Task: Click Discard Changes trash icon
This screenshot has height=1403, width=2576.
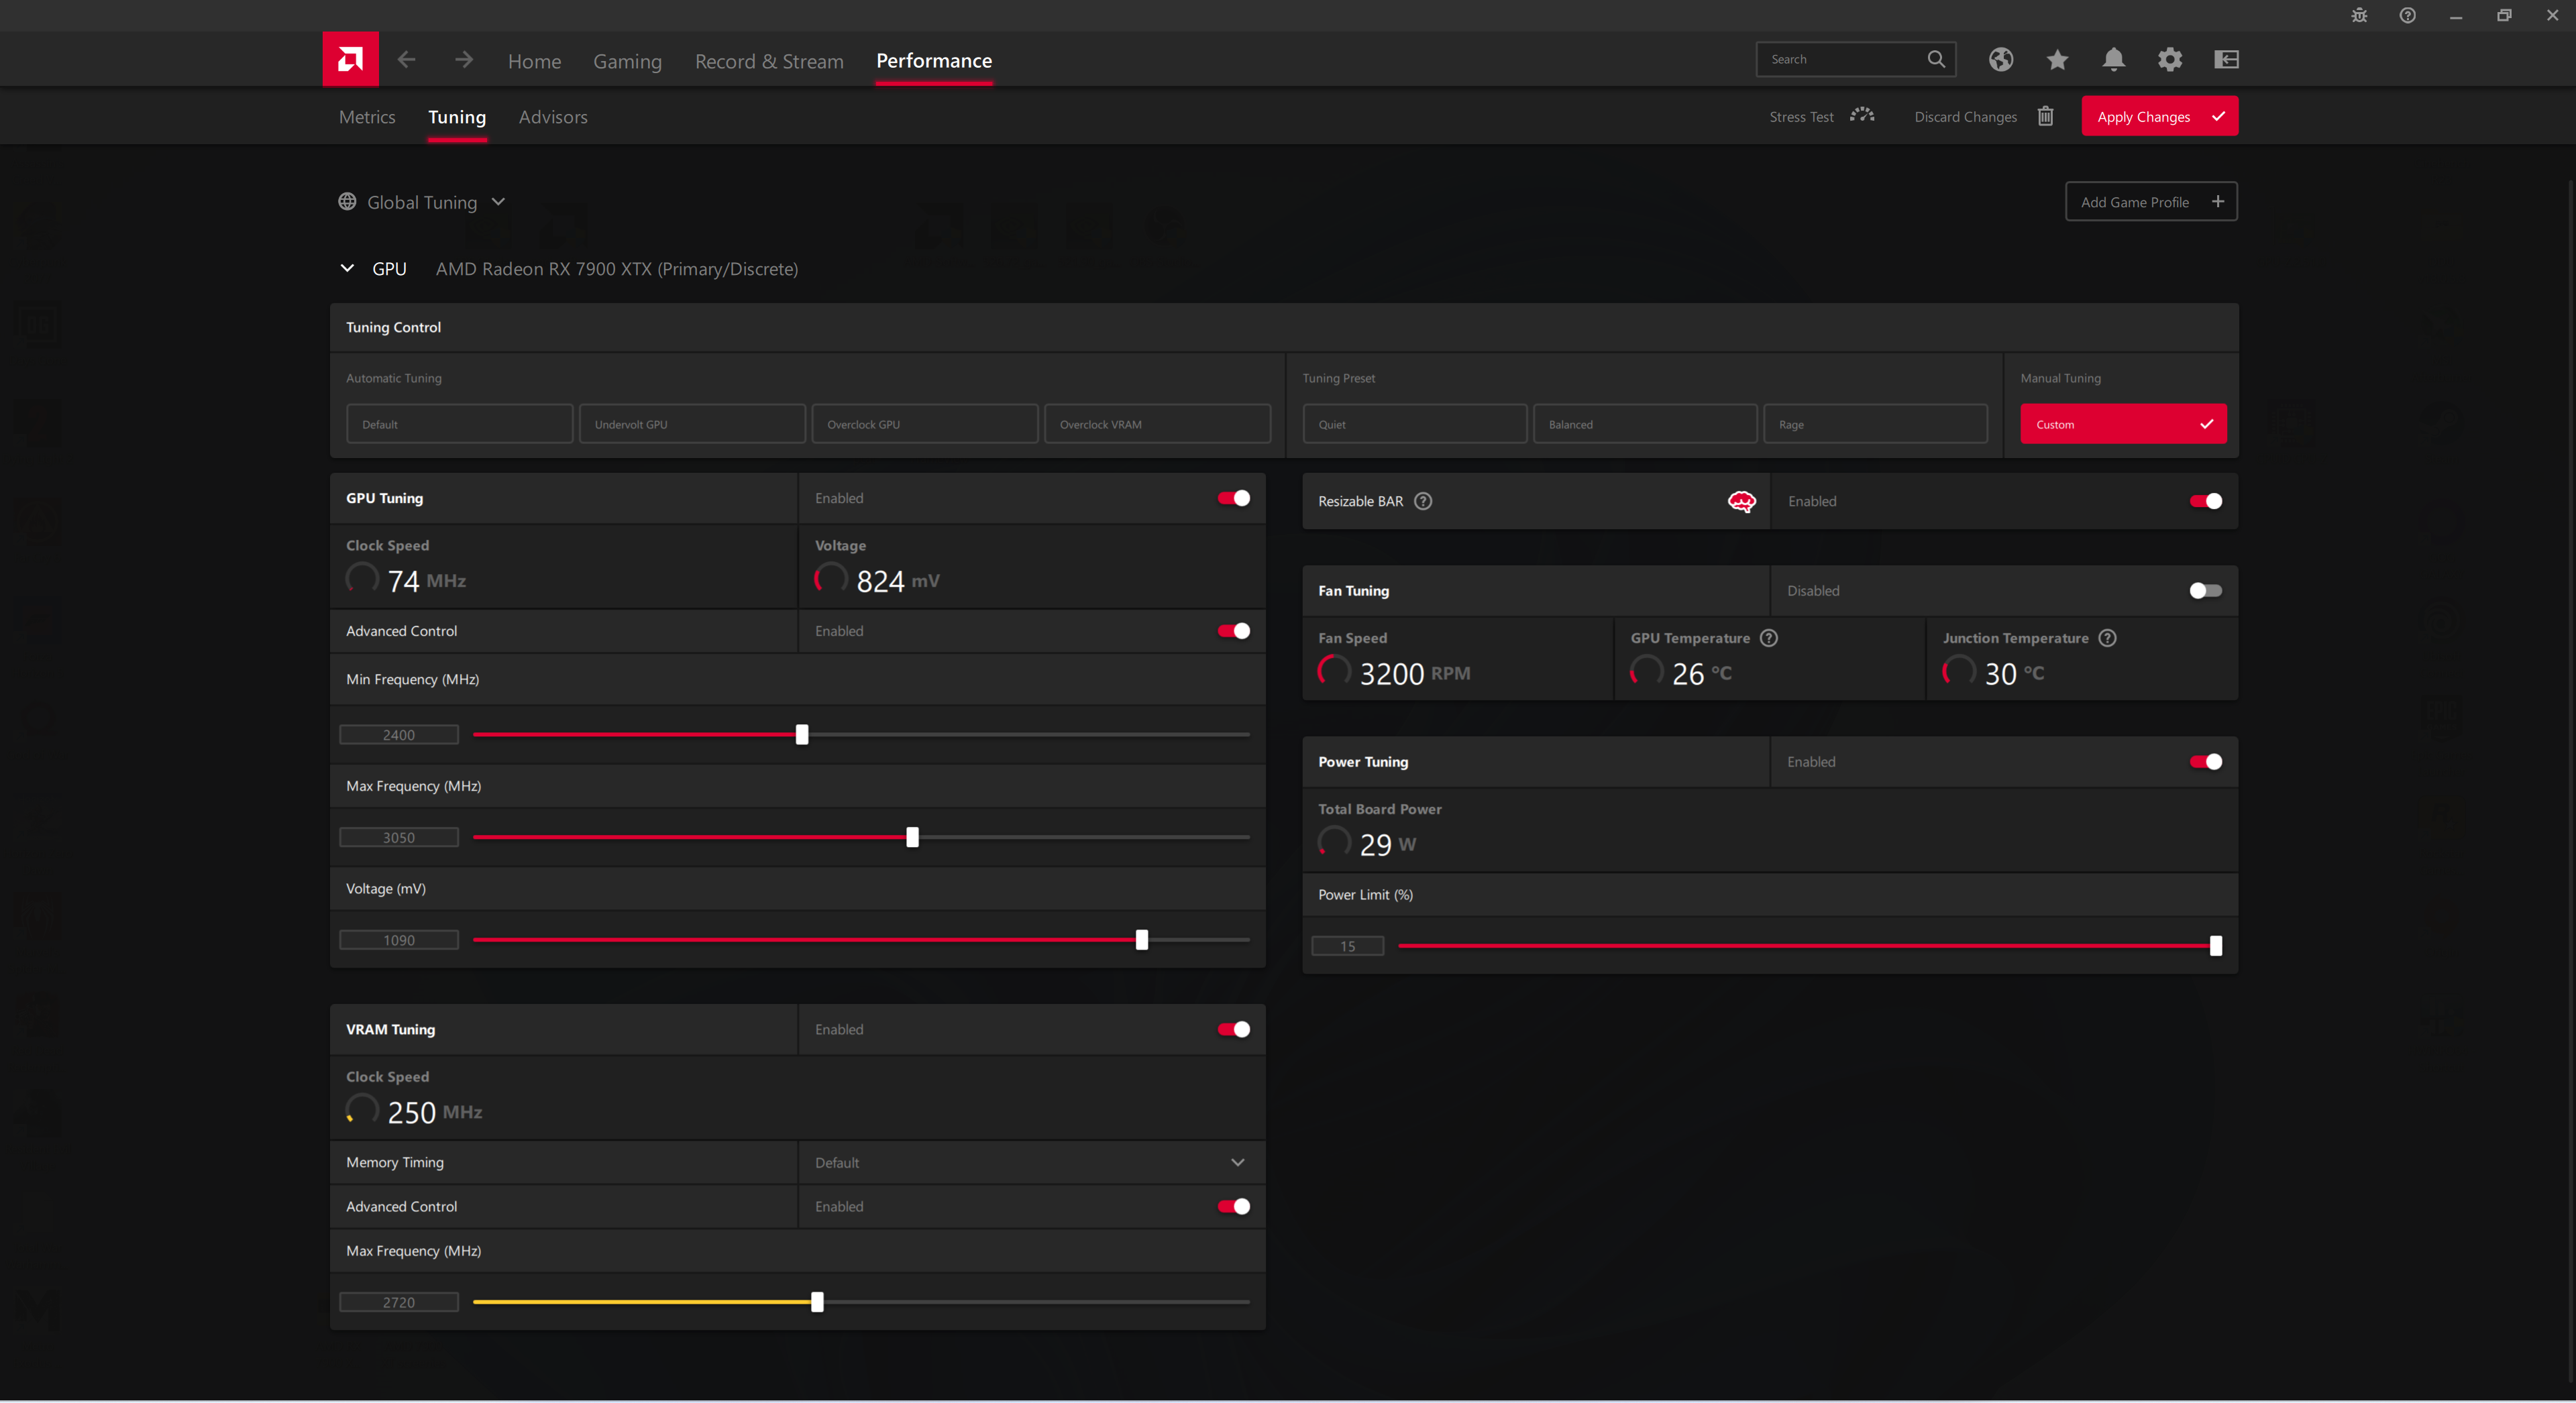Action: pos(2045,117)
